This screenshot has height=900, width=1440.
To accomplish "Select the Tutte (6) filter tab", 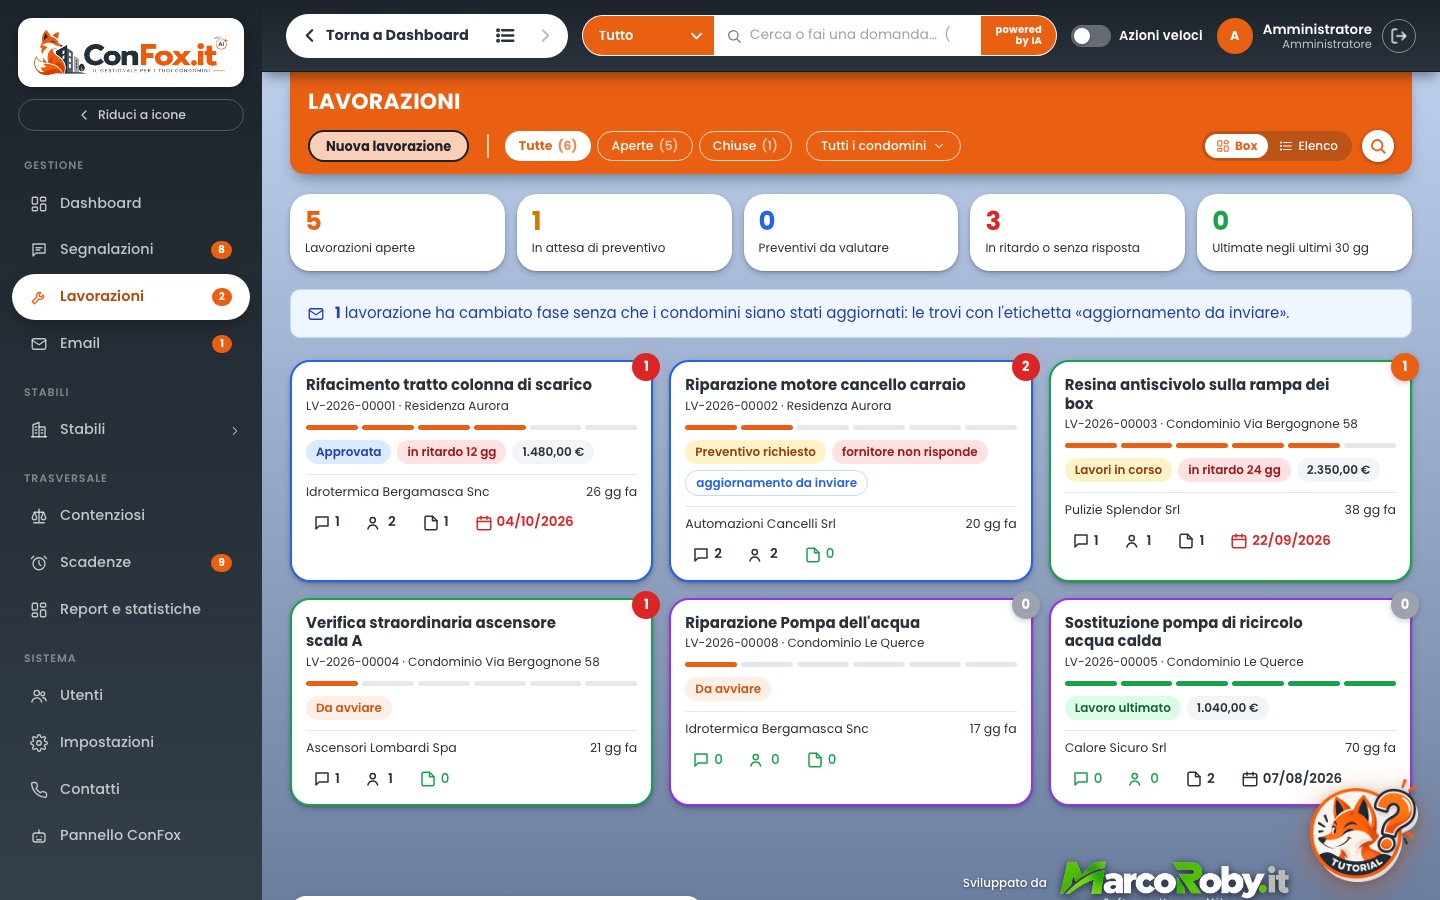I will point(547,146).
